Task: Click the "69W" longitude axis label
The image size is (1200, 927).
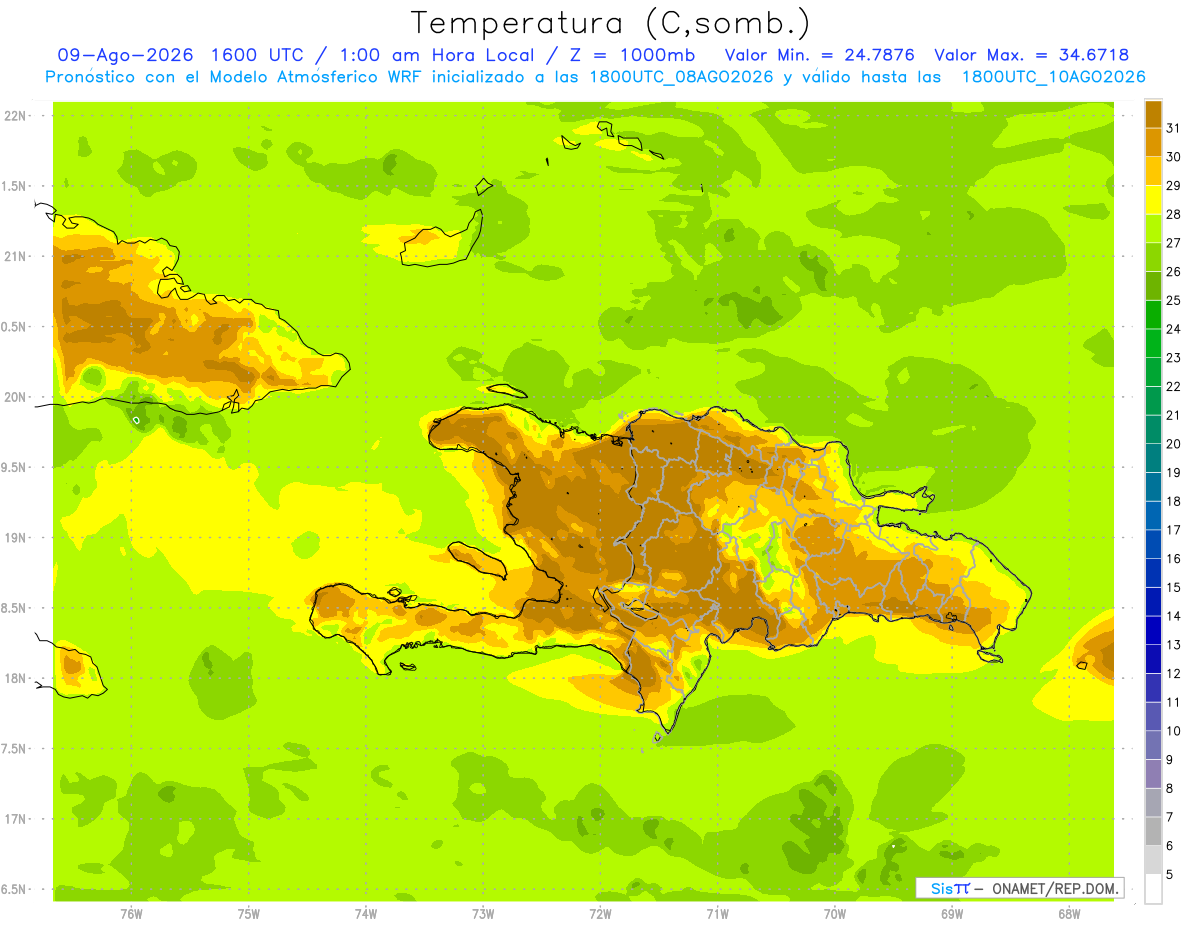Action: [x=952, y=914]
